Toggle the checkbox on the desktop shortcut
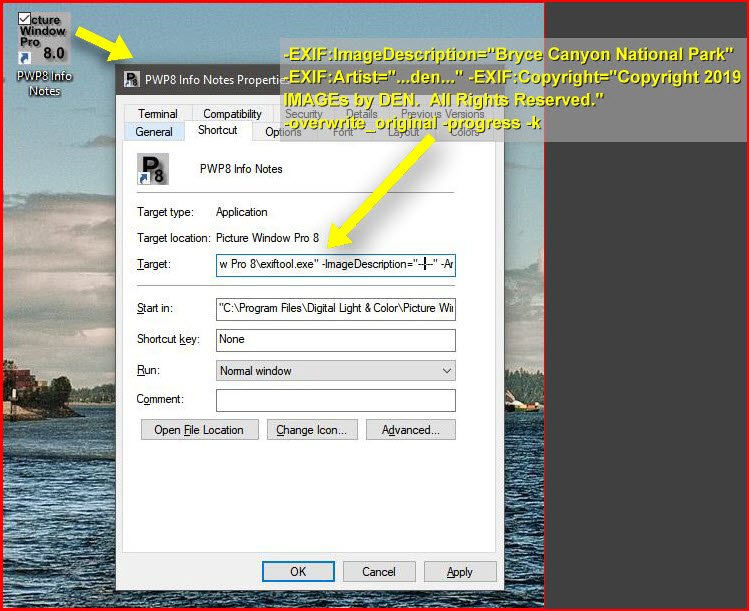Viewport: 749px width, 611px height. (x=25, y=18)
